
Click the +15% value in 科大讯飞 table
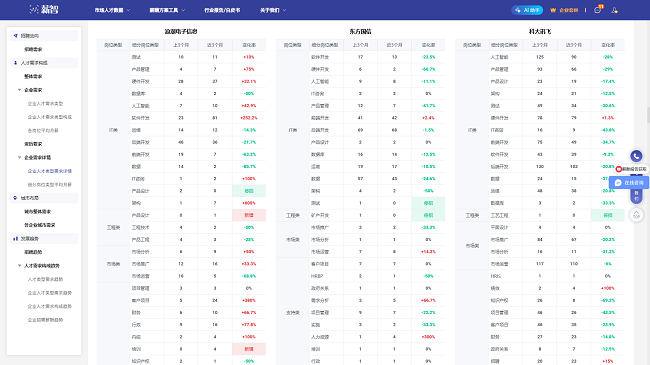click(x=608, y=361)
